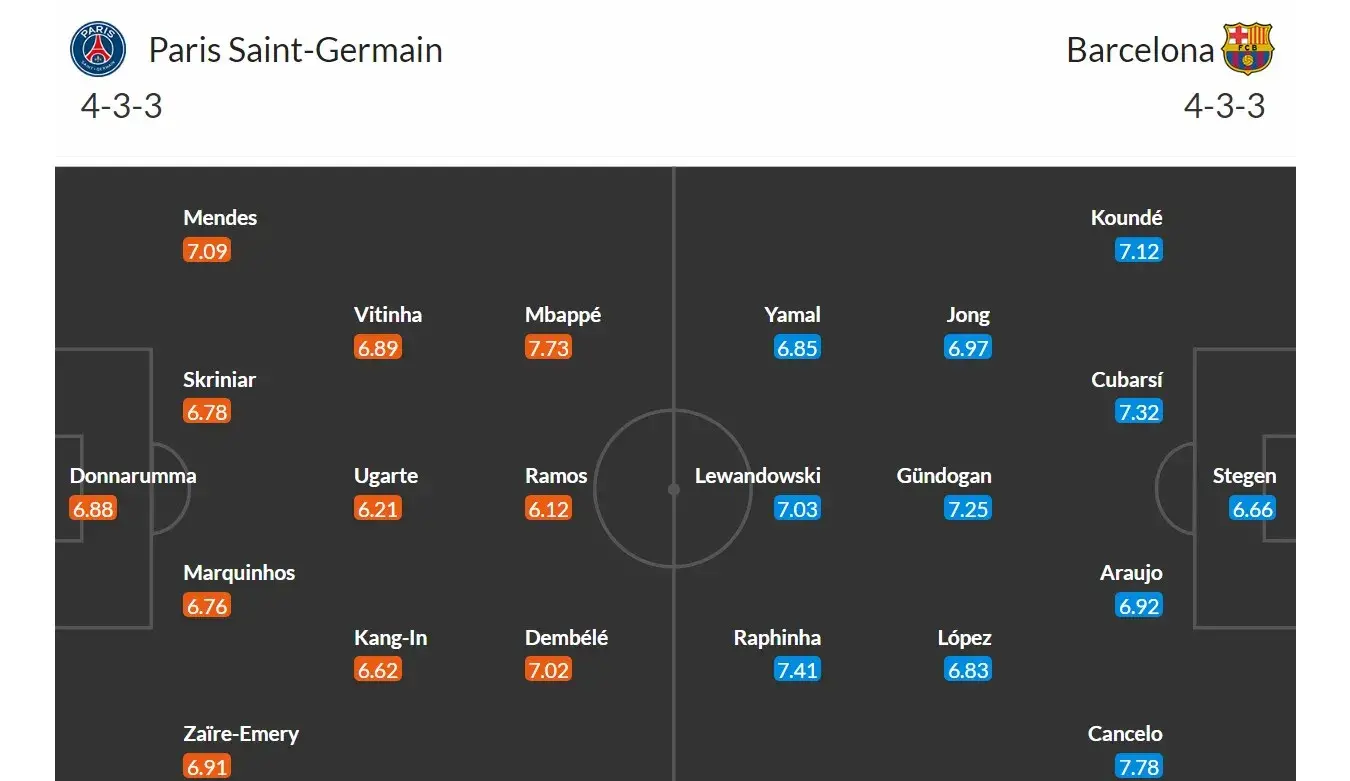The height and width of the screenshot is (781, 1350).
Task: Open Yamal's player name
Action: click(x=792, y=315)
